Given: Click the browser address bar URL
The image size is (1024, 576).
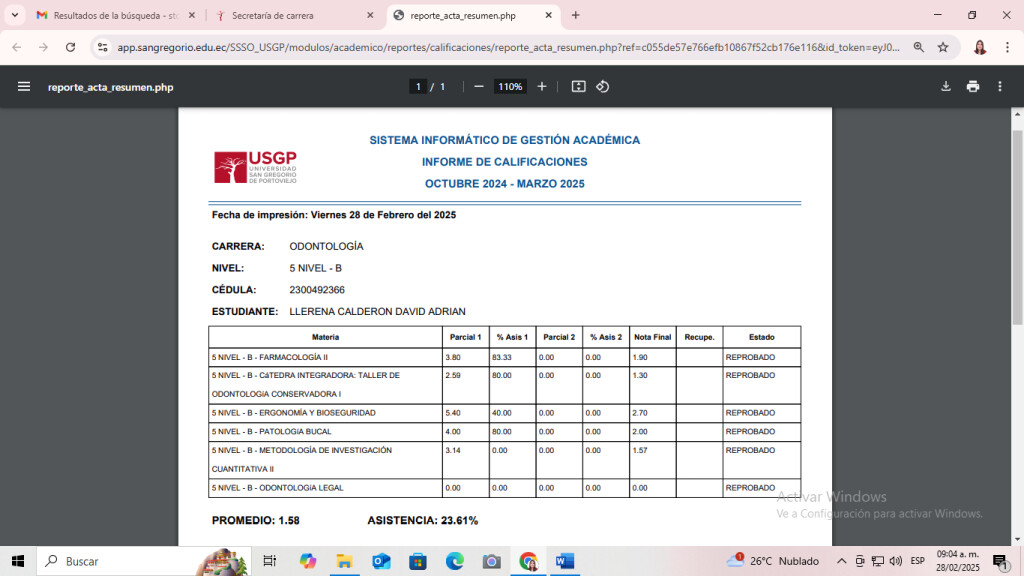Looking at the screenshot, I should click(x=500, y=47).
